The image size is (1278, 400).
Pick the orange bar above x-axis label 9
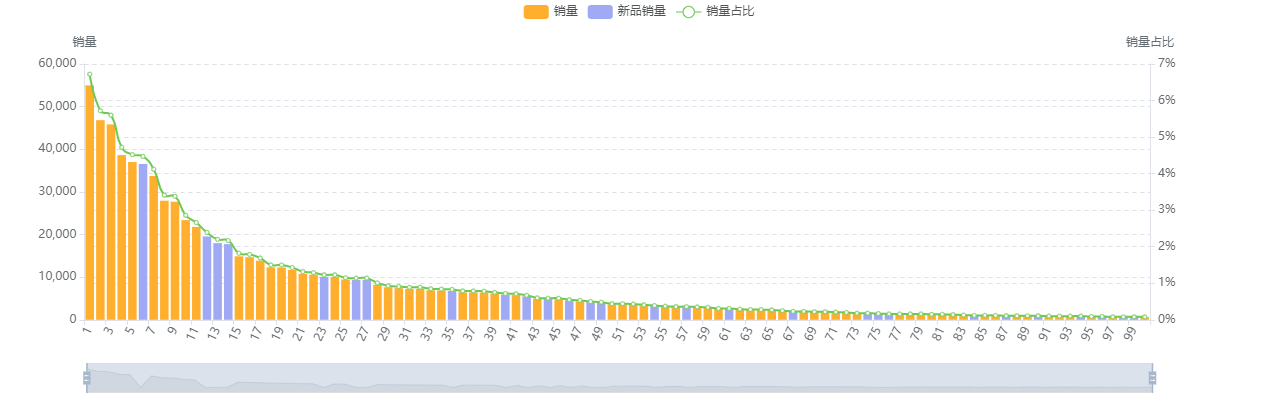tap(174, 260)
